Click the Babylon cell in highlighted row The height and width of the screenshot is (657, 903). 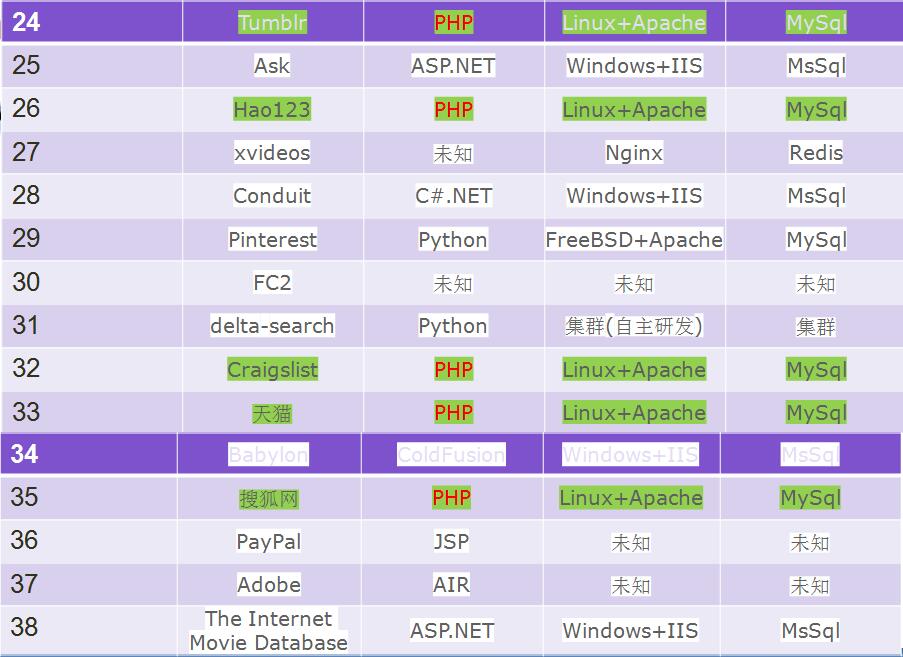tap(268, 455)
